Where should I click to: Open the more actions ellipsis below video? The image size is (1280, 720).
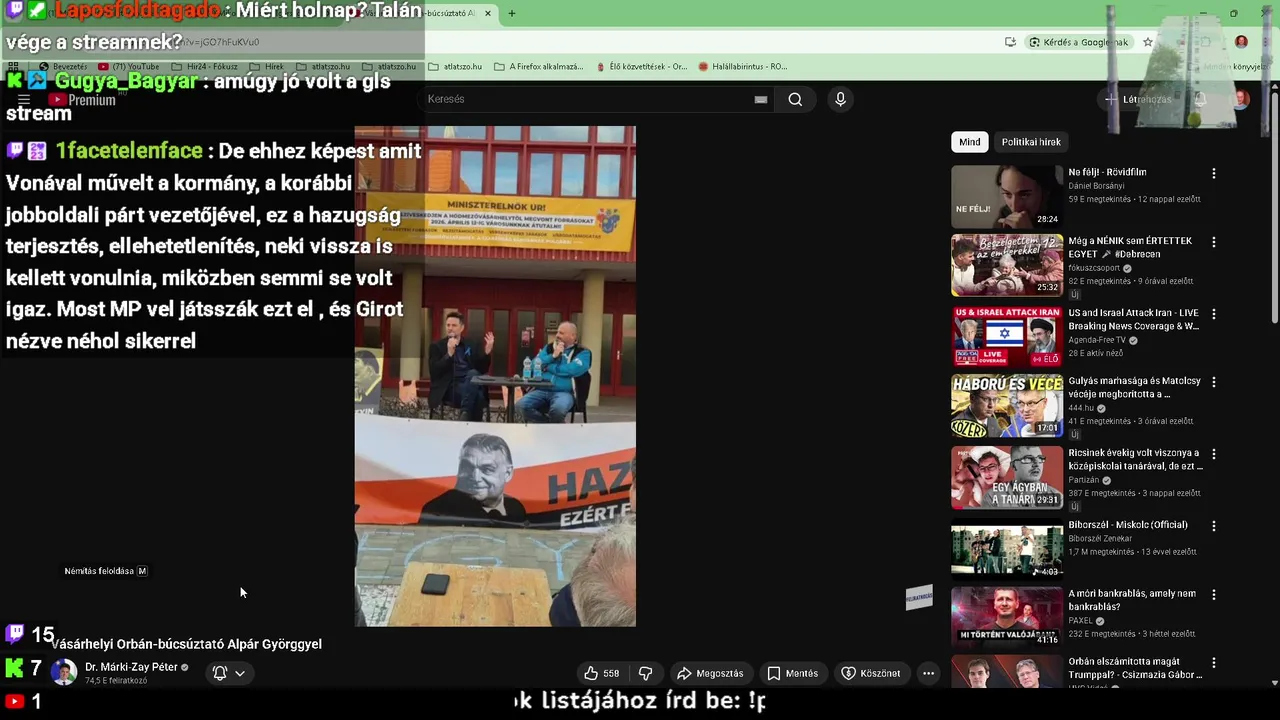[x=928, y=673]
